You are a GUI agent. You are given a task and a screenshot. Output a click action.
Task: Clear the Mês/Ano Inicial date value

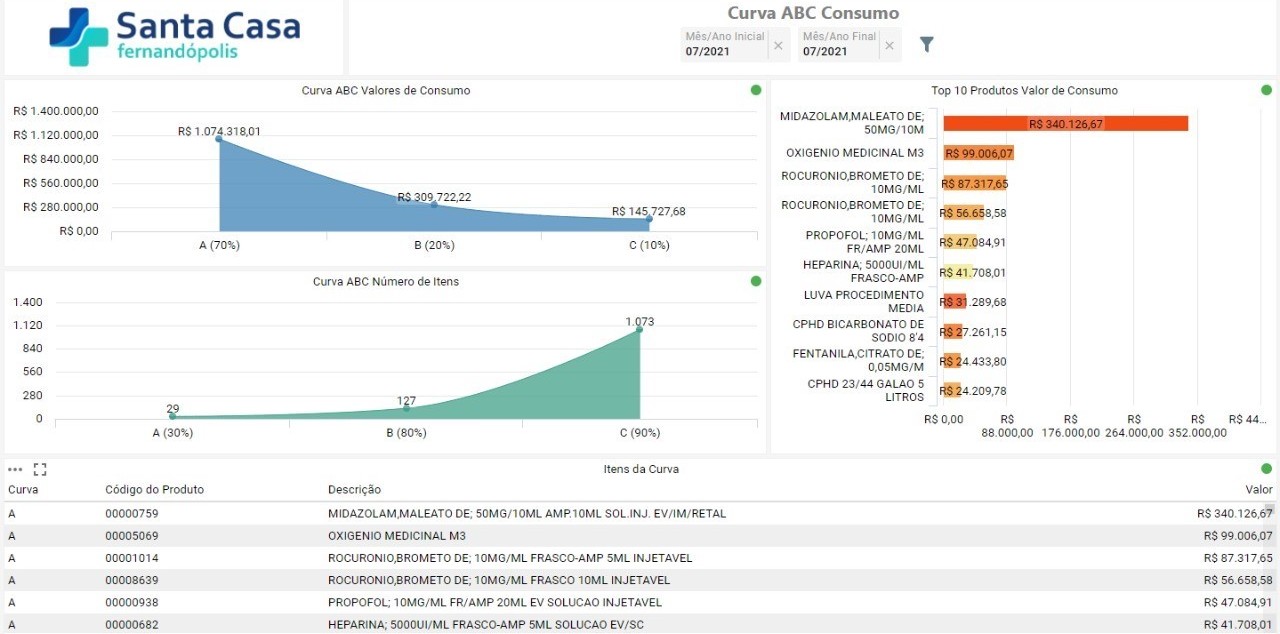[778, 45]
